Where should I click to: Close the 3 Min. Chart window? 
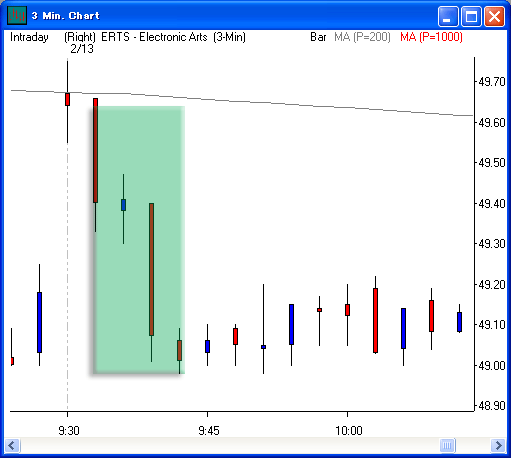pyautogui.click(x=494, y=16)
